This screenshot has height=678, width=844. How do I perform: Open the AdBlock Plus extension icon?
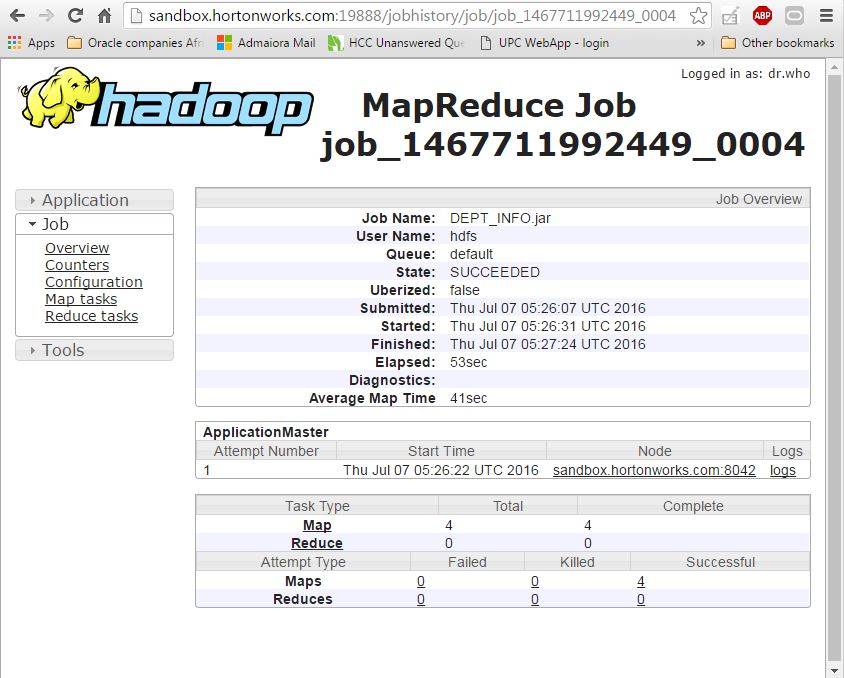coord(762,16)
